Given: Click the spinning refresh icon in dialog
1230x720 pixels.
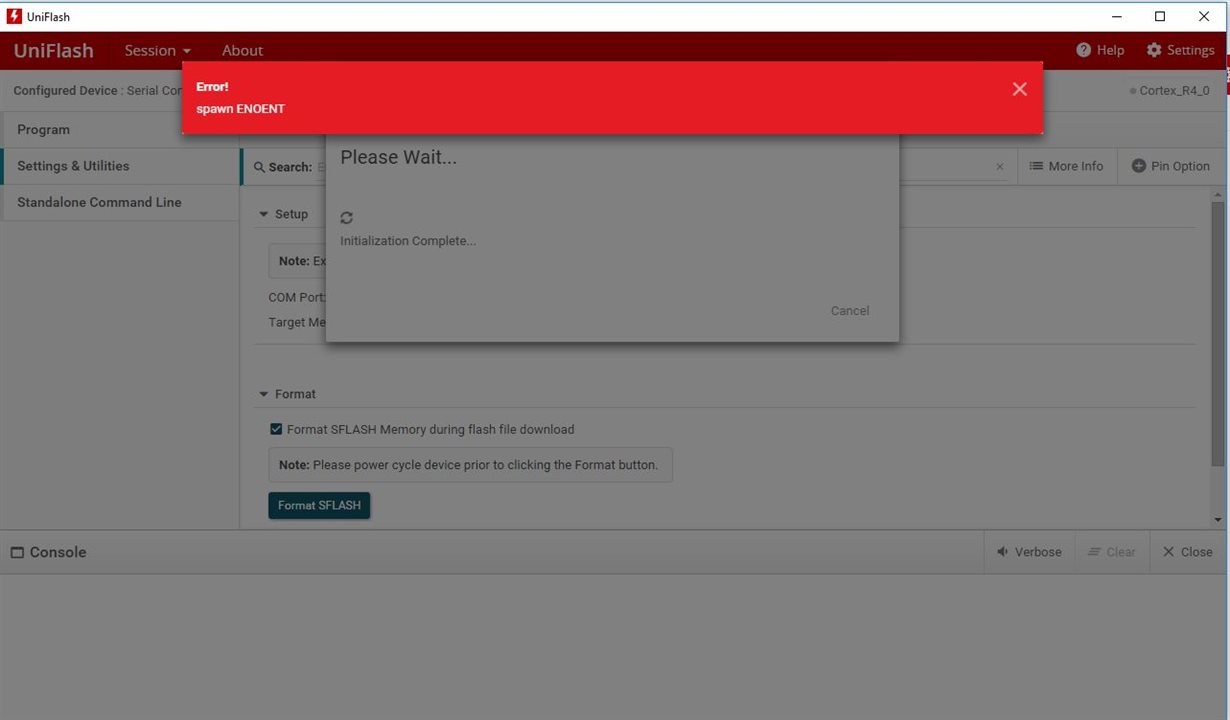Looking at the screenshot, I should (x=347, y=217).
